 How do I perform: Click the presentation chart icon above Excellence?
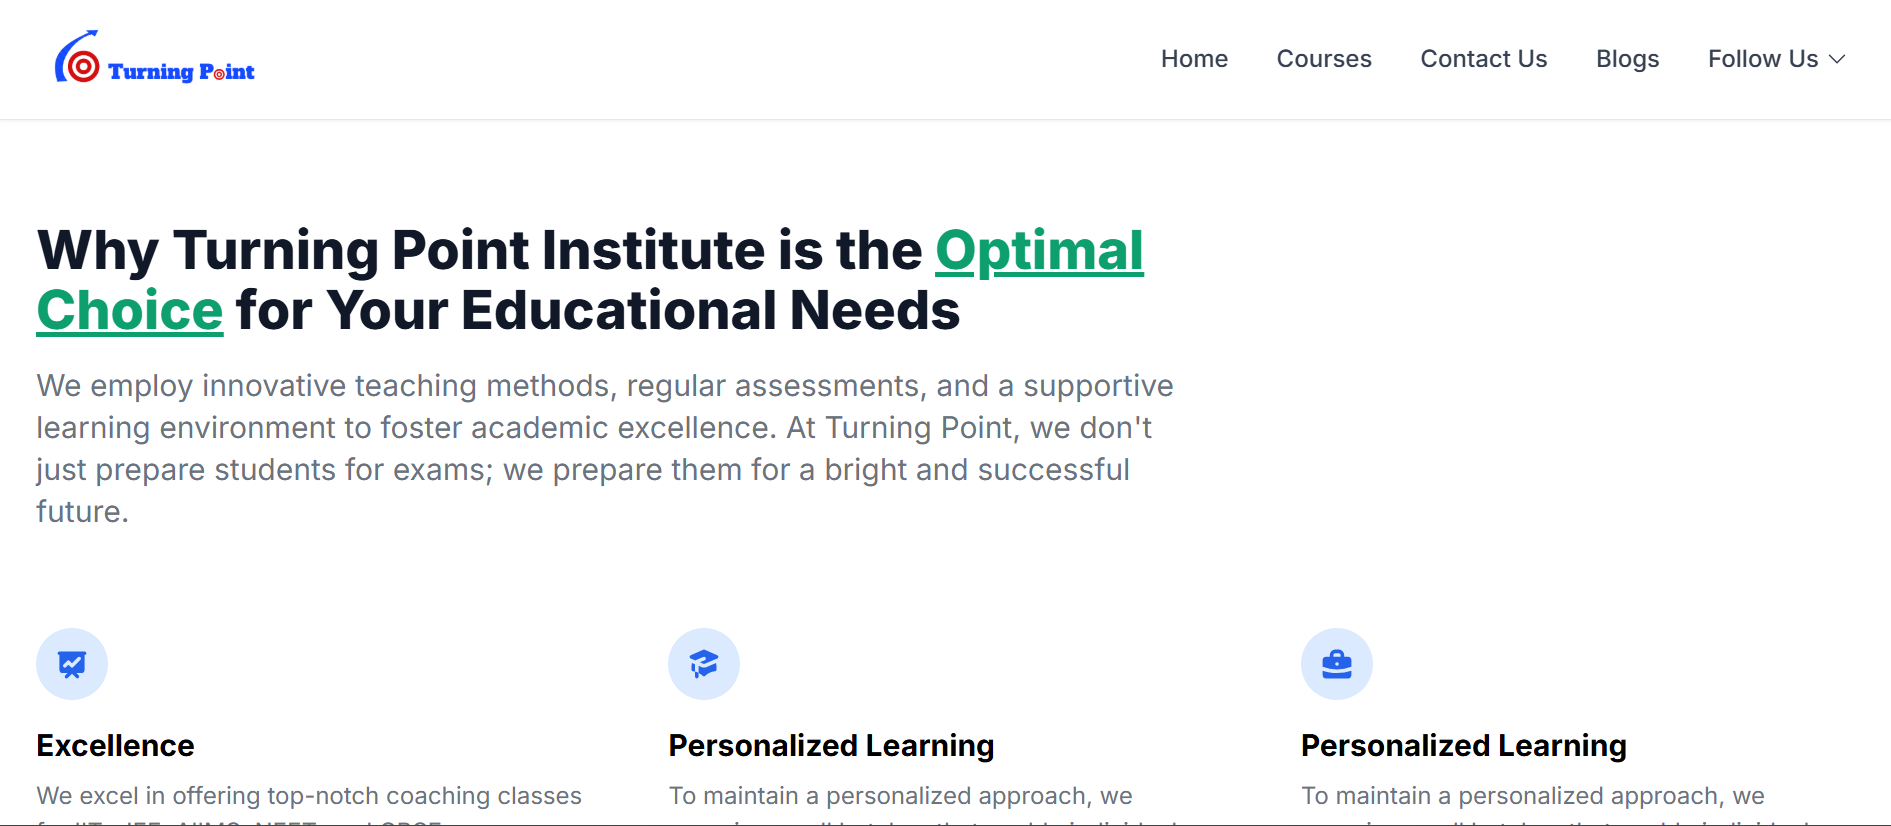(x=72, y=664)
